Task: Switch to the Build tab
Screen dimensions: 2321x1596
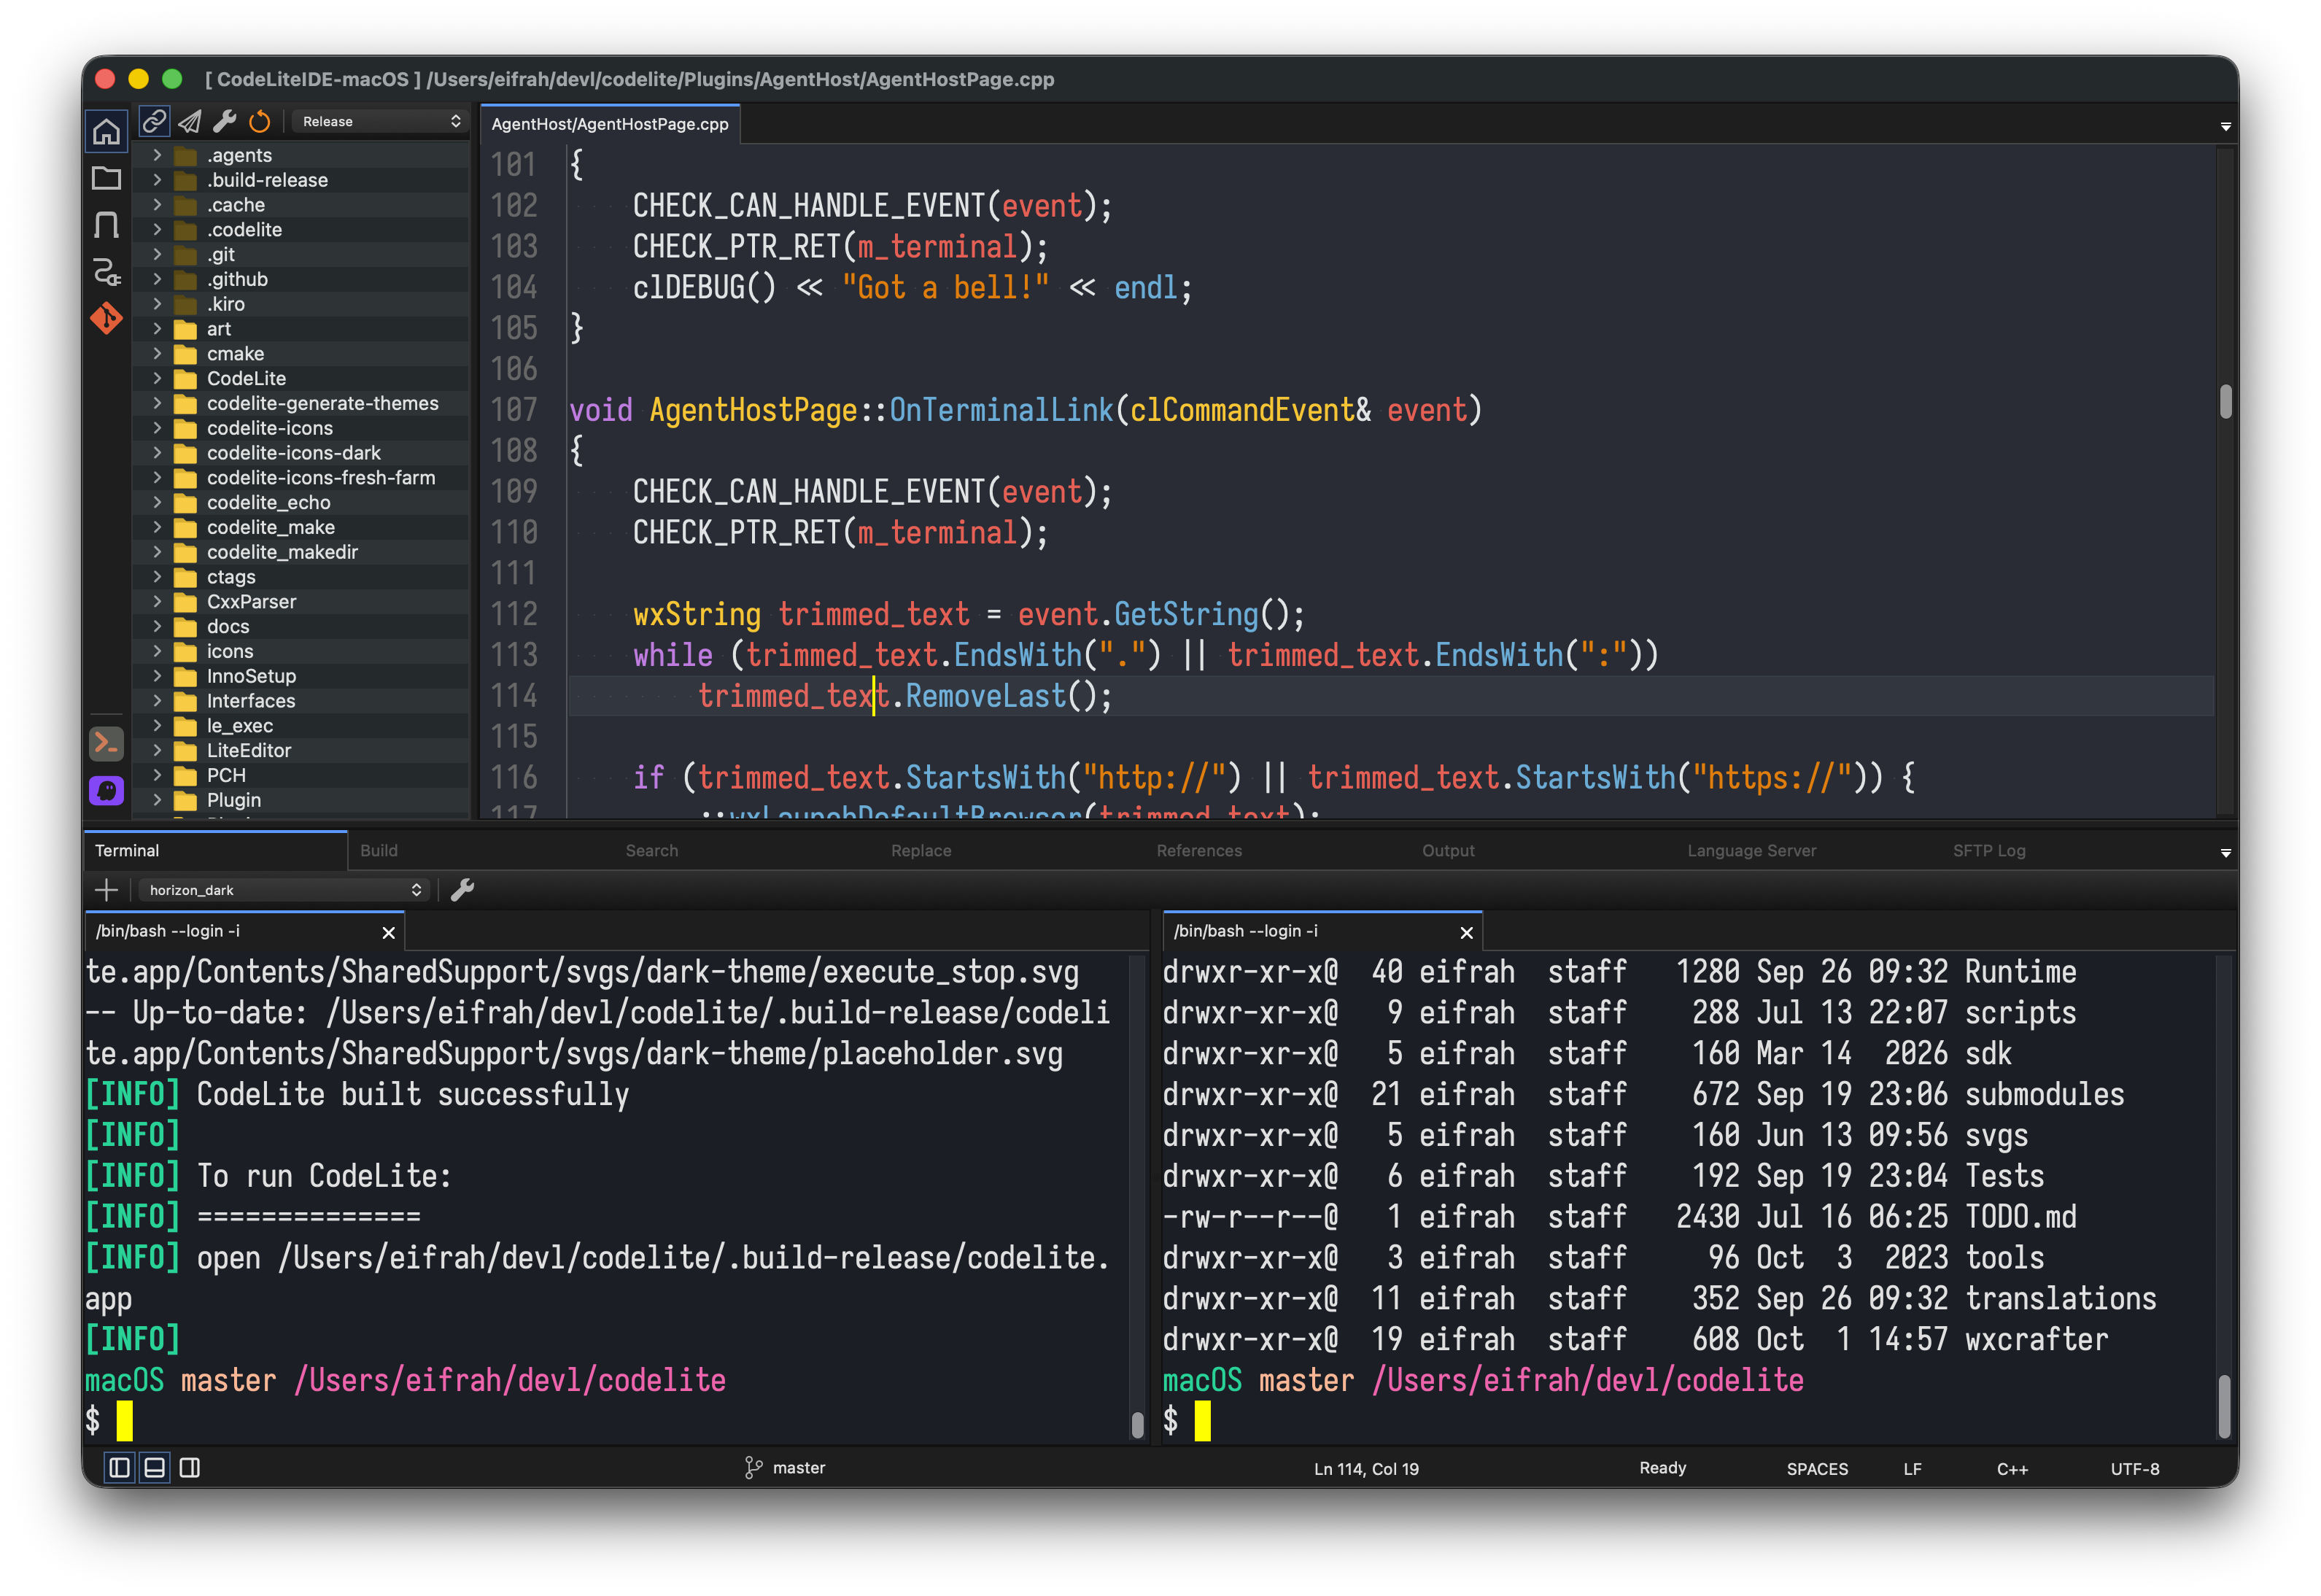Action: click(378, 850)
